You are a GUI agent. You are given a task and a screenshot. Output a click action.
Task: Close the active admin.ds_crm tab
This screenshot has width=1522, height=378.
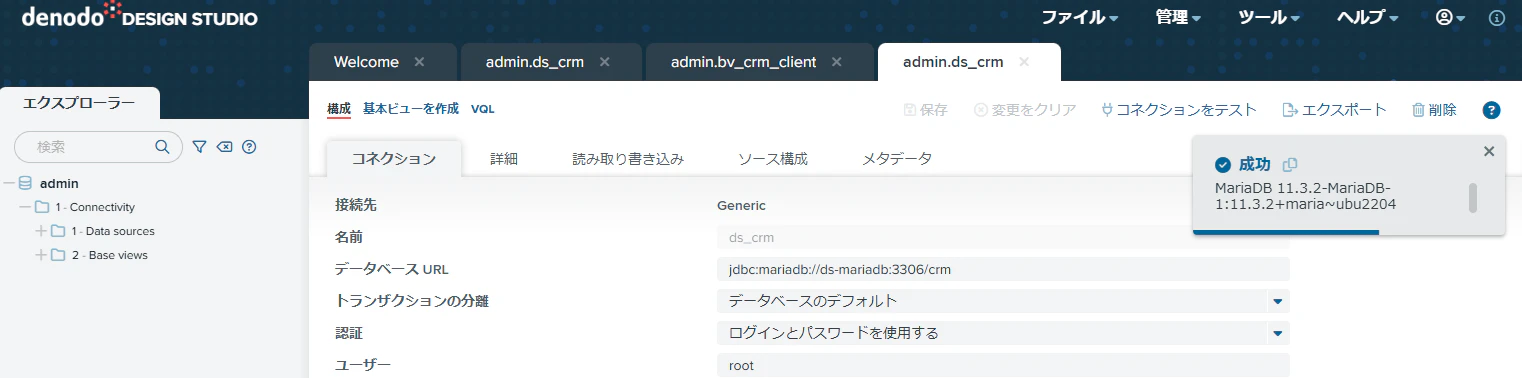(1024, 62)
